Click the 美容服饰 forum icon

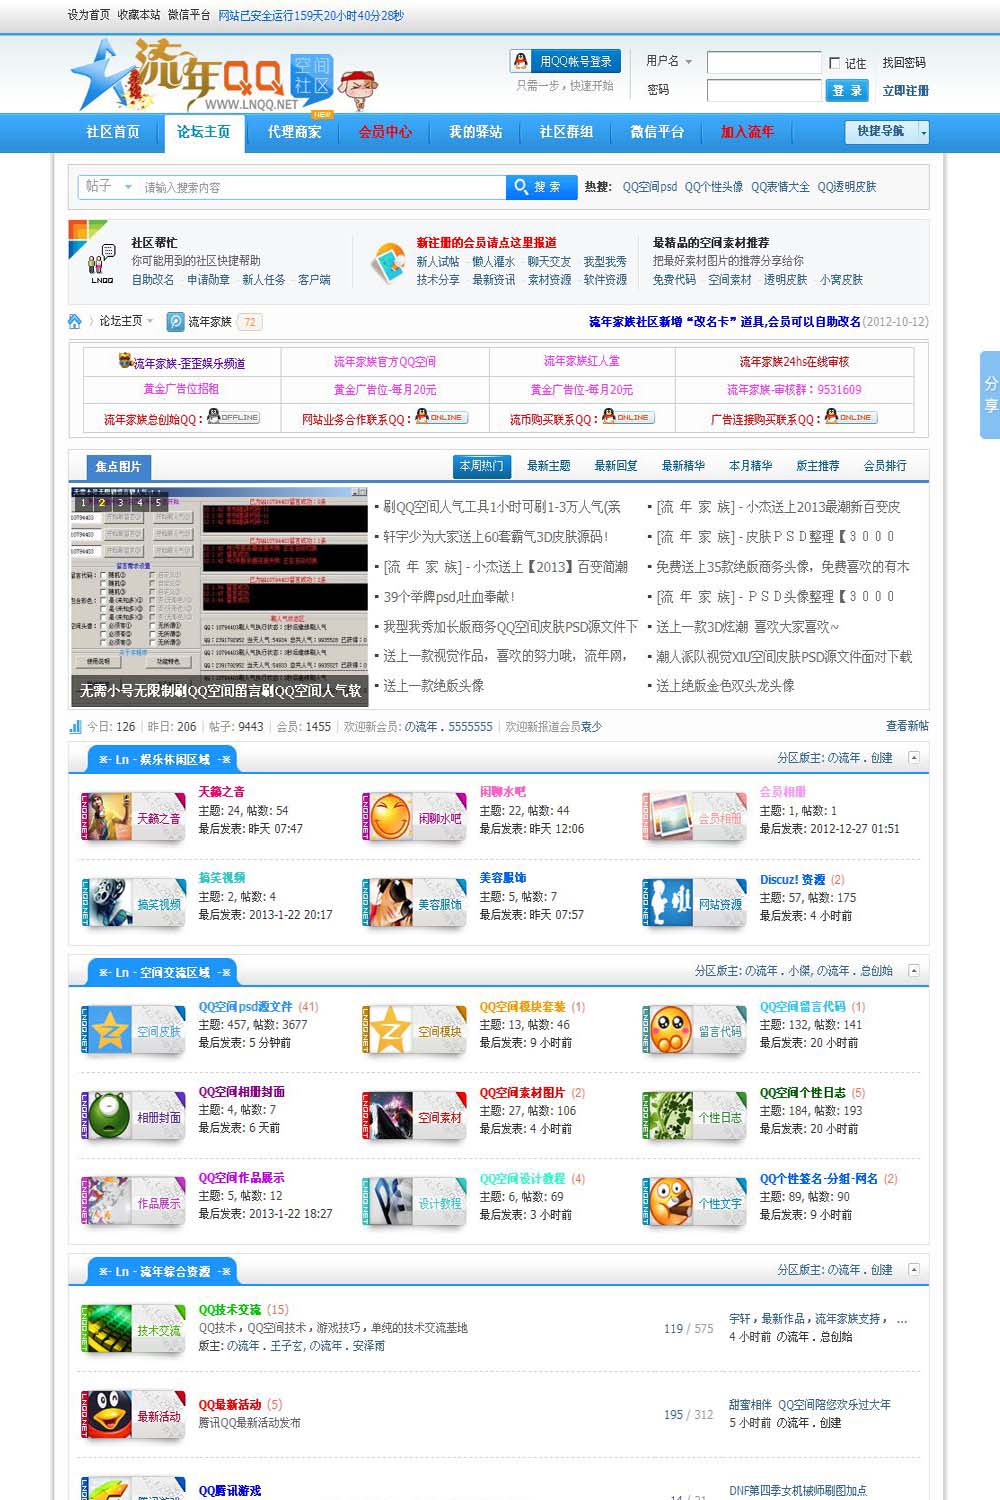(x=414, y=903)
